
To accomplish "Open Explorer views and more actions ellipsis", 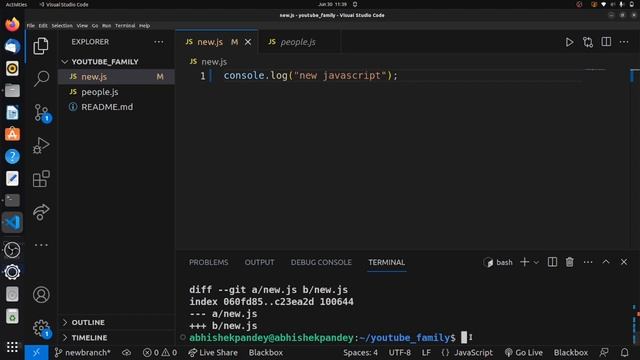I will coord(159,42).
